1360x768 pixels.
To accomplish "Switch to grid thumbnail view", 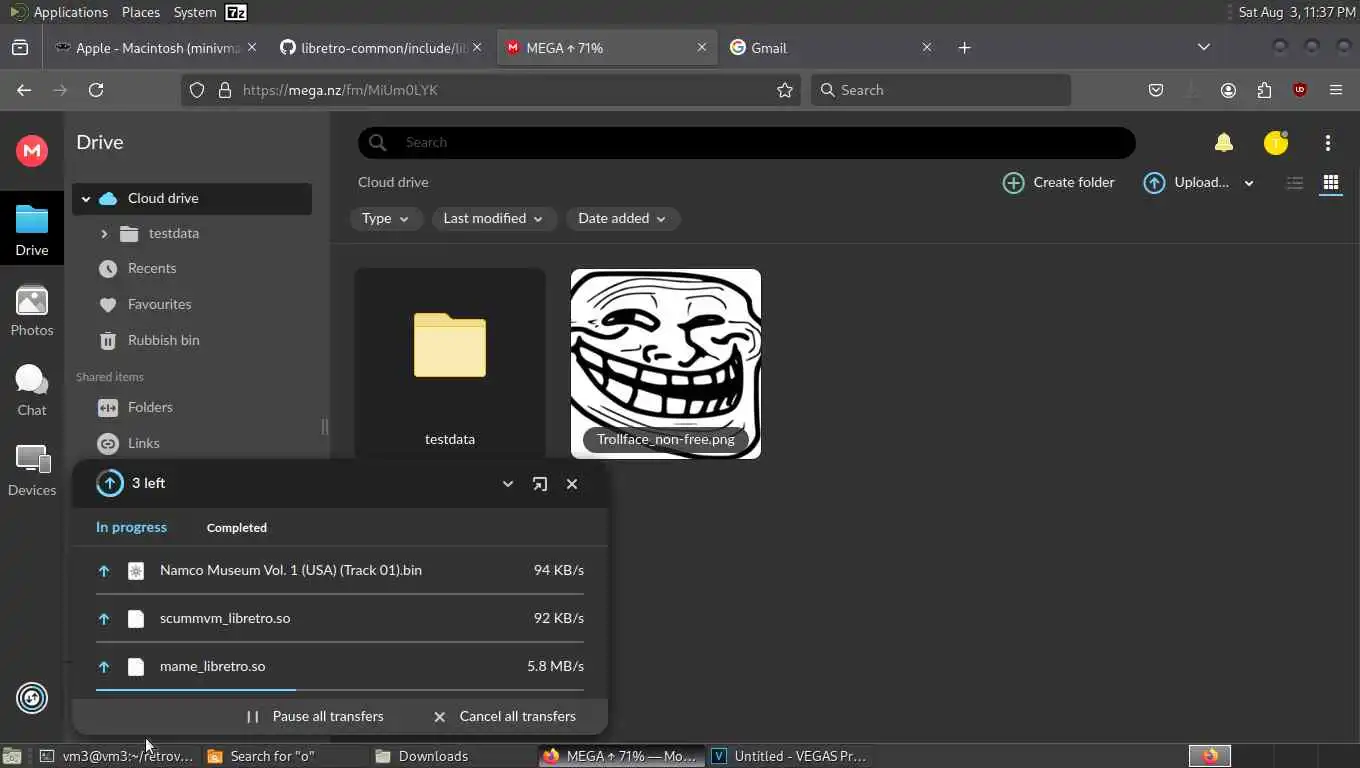I will 1331,183.
